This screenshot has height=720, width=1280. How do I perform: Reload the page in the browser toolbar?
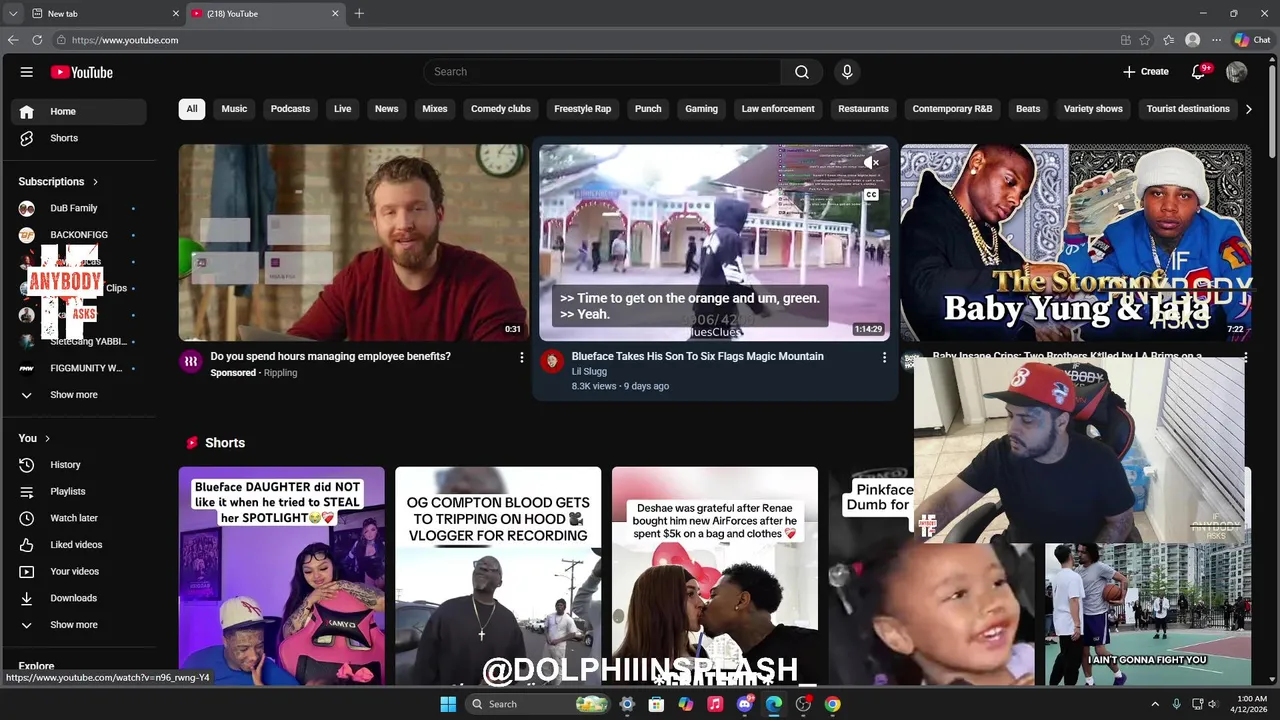[37, 40]
